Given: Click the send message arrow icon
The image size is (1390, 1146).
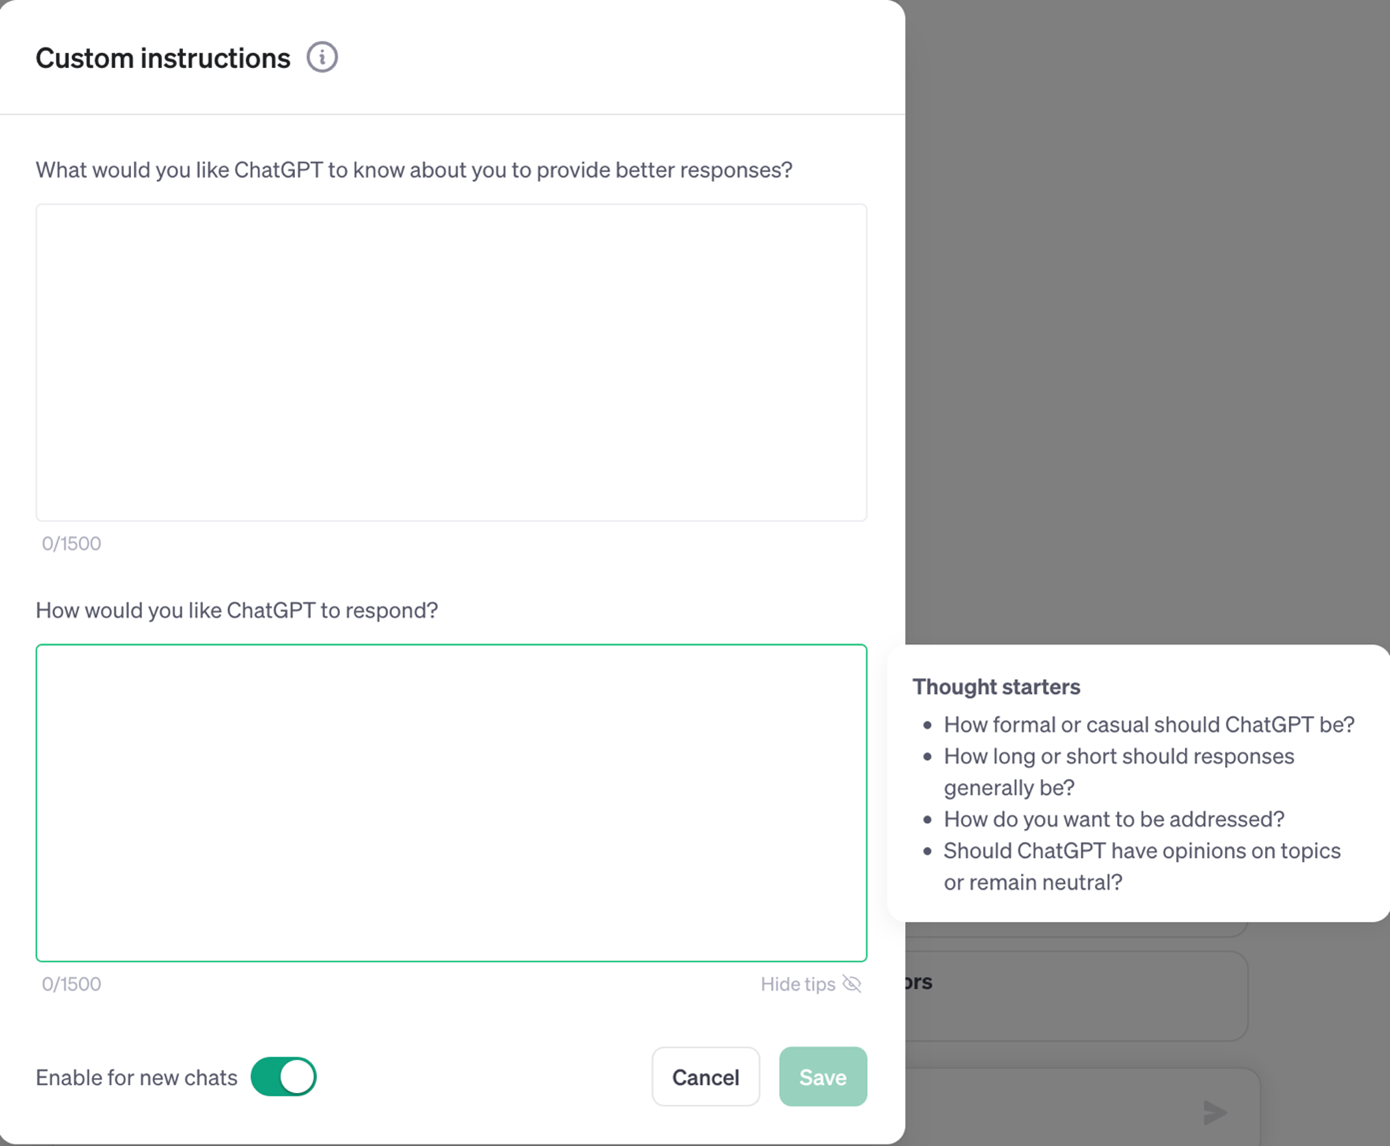Looking at the screenshot, I should [1213, 1112].
